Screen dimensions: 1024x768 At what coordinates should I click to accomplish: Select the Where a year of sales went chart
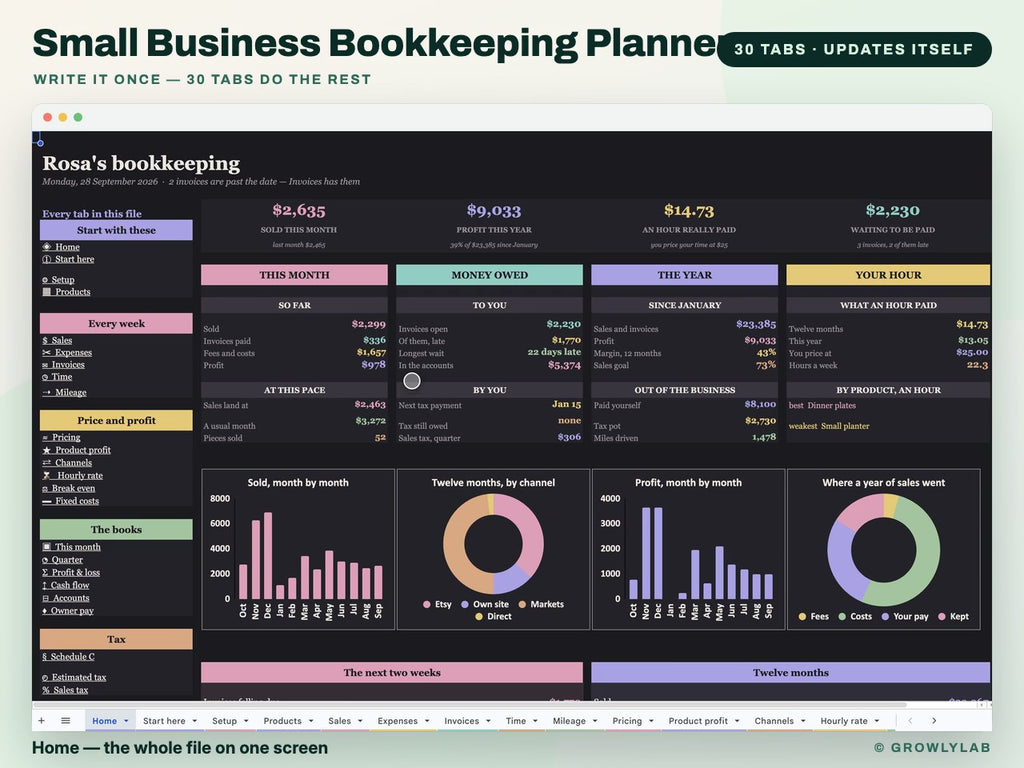884,549
